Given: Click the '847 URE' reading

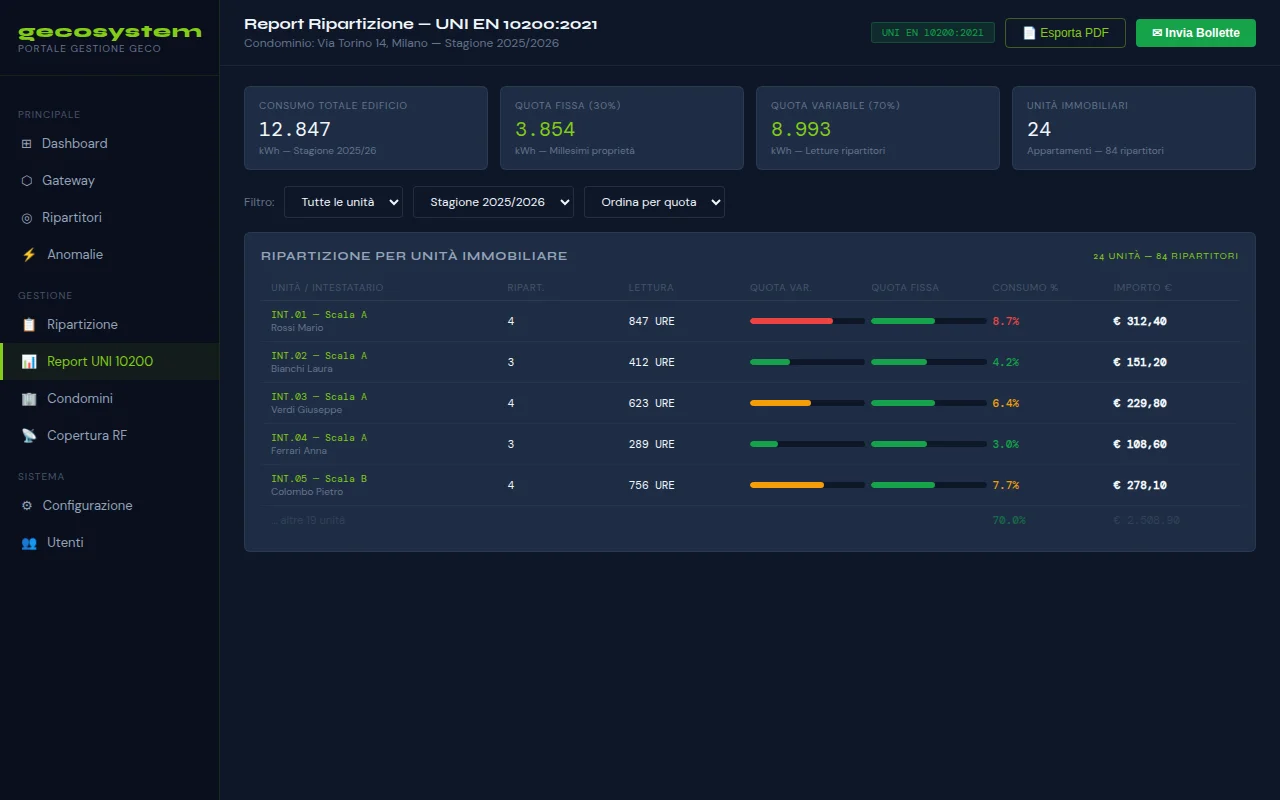Looking at the screenshot, I should [652, 321].
